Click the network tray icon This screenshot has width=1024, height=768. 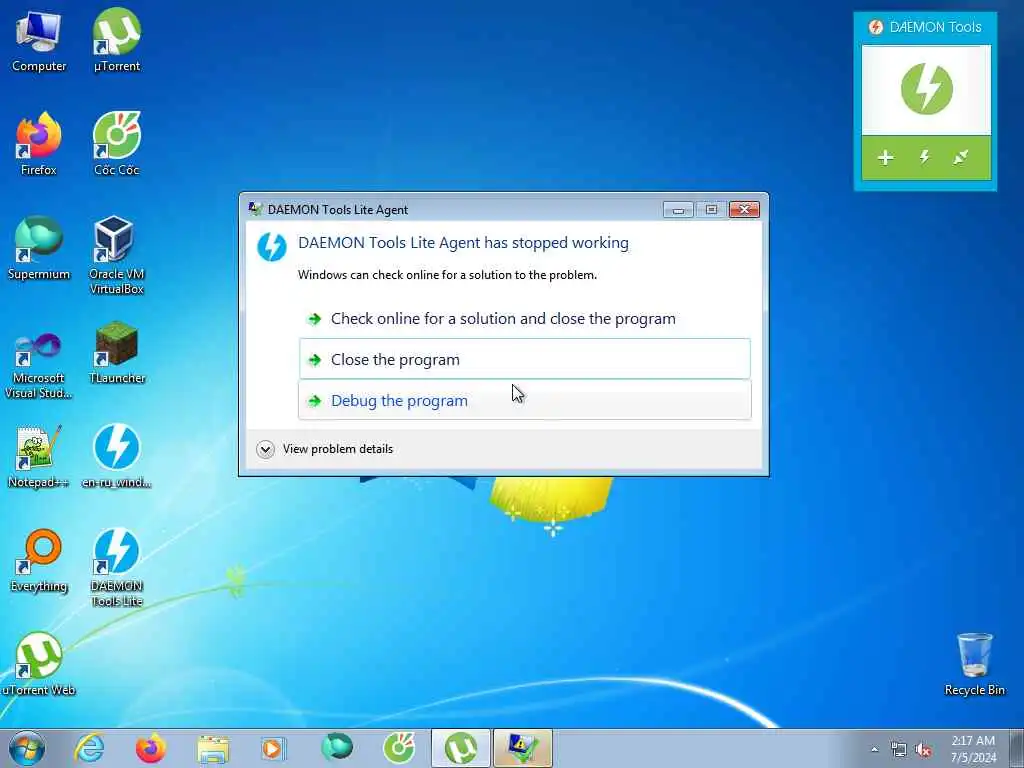click(899, 750)
